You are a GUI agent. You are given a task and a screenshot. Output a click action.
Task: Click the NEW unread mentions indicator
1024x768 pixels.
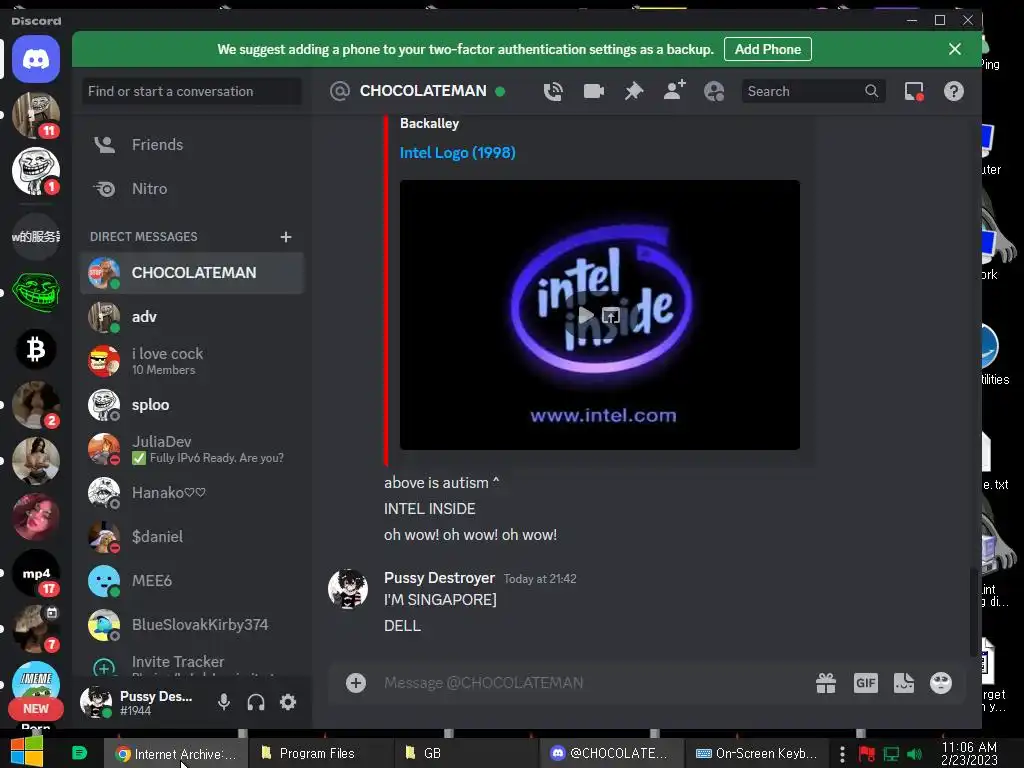click(36, 709)
